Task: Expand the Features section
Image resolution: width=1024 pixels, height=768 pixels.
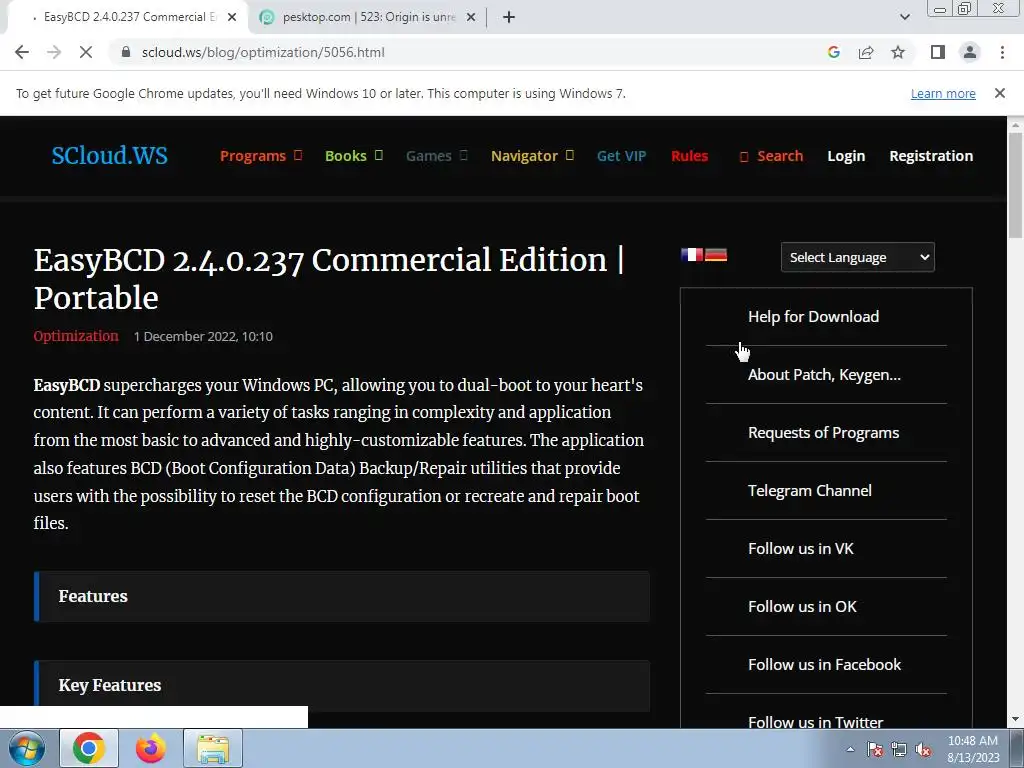Action: tap(342, 596)
